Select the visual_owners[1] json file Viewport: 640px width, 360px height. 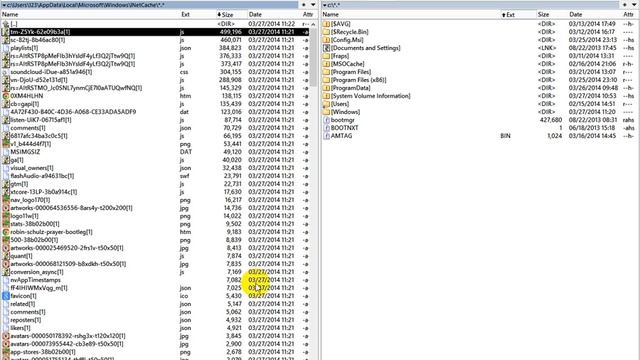pos(155,168)
